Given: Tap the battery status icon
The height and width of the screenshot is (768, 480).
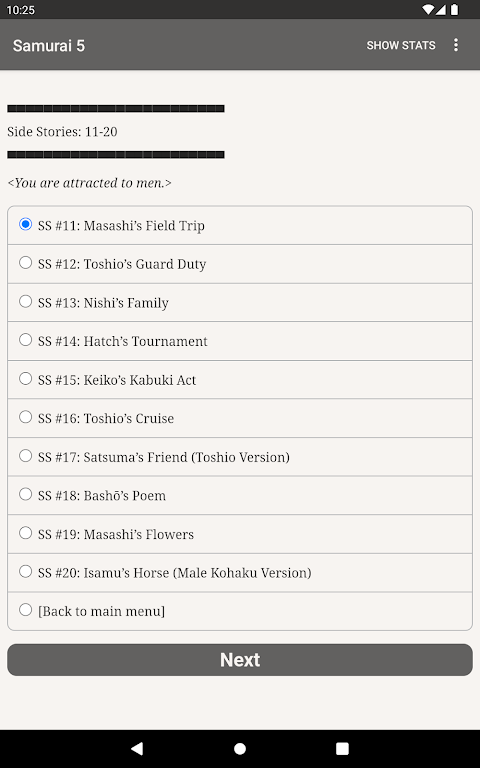Looking at the screenshot, I should click(x=455, y=9).
